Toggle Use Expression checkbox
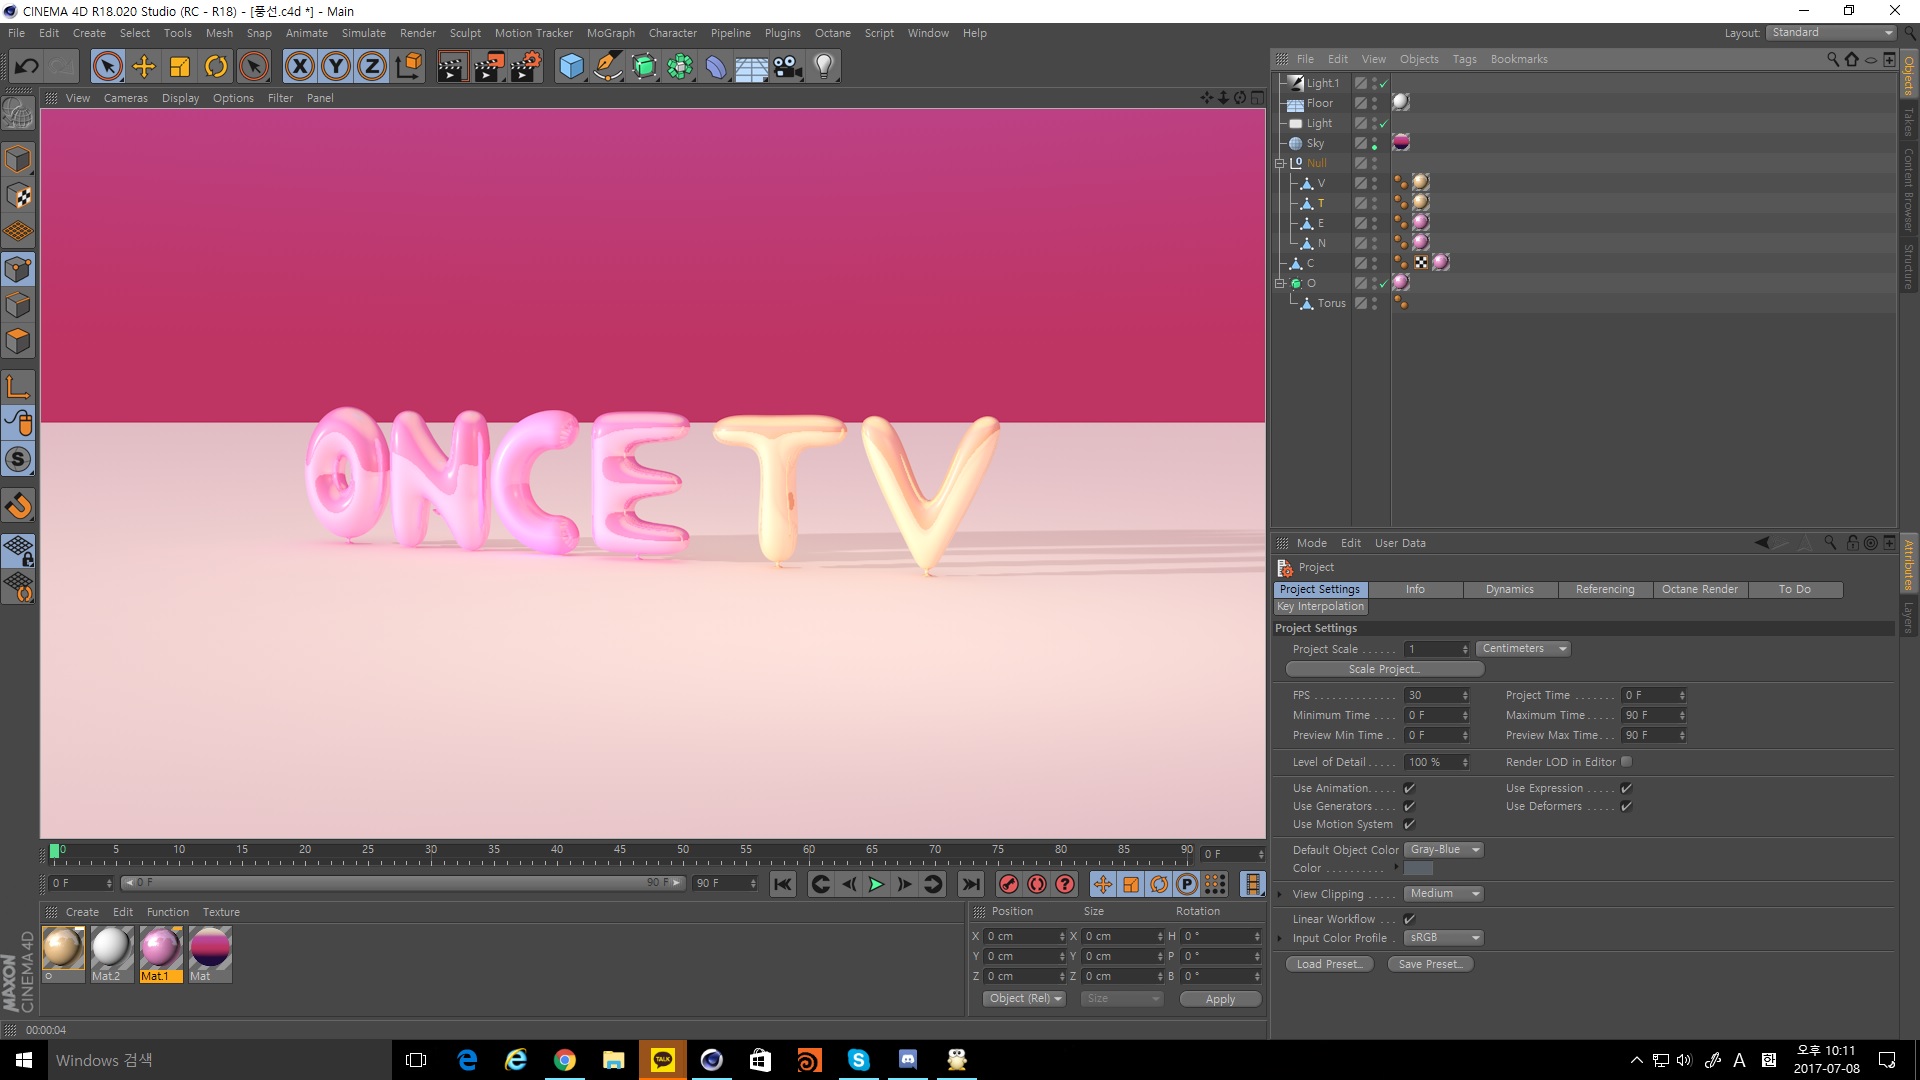Image resolution: width=1920 pixels, height=1080 pixels. click(1626, 788)
